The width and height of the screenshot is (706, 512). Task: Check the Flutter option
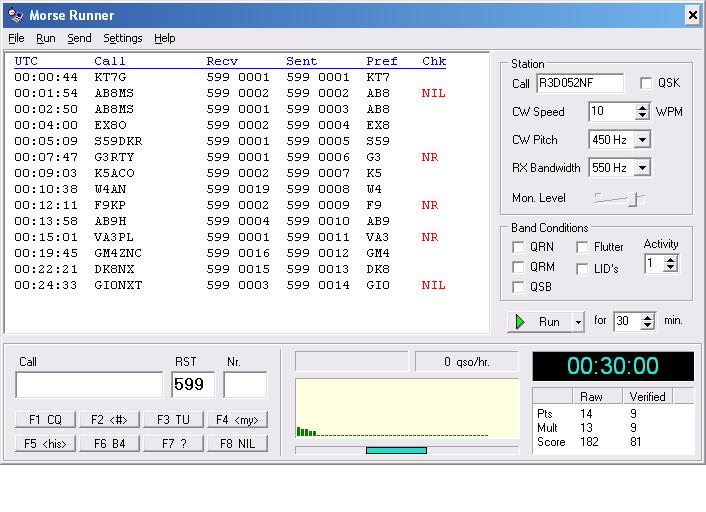pos(583,247)
